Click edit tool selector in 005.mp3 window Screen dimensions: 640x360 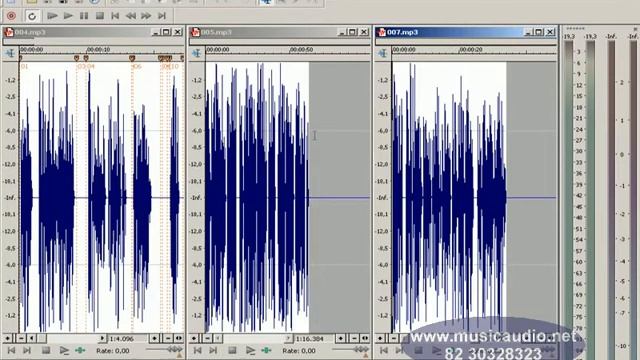click(x=196, y=53)
